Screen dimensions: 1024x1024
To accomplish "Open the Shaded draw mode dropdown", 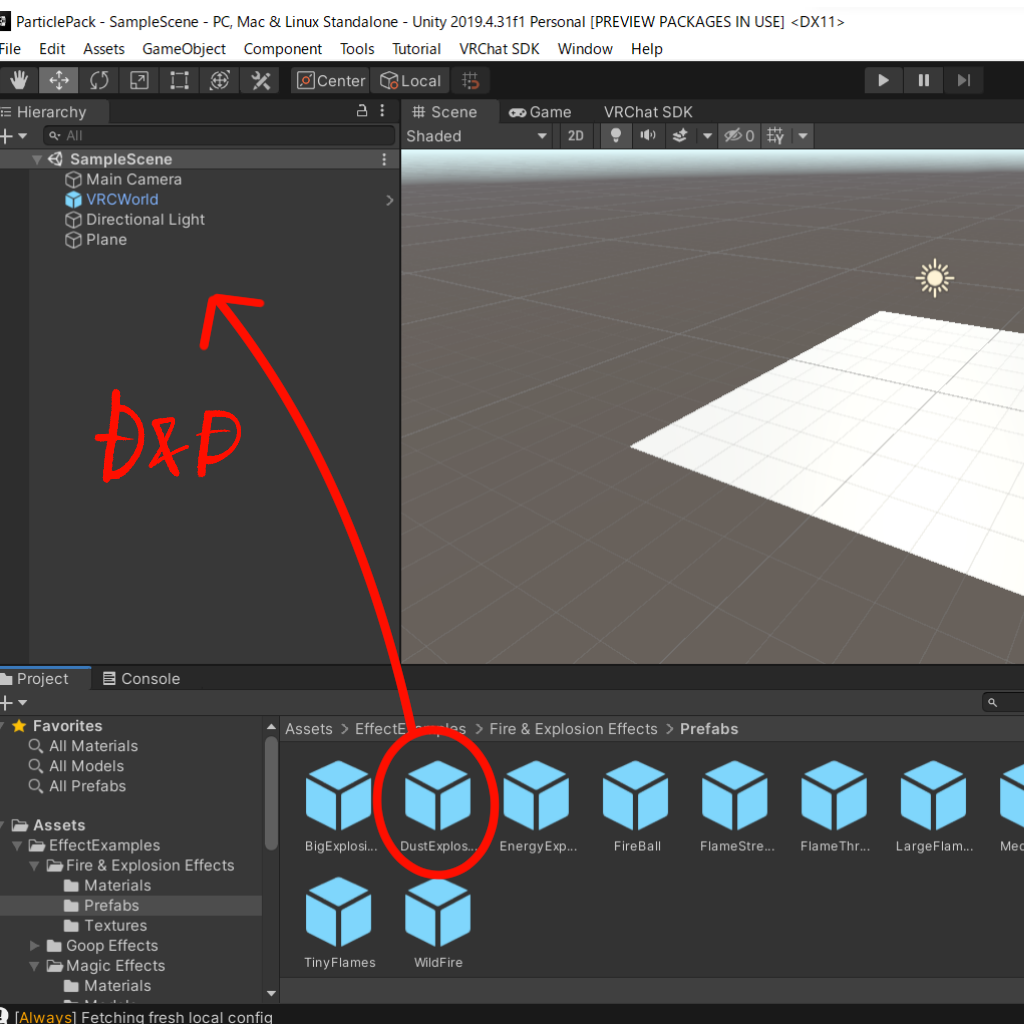I will pos(477,136).
